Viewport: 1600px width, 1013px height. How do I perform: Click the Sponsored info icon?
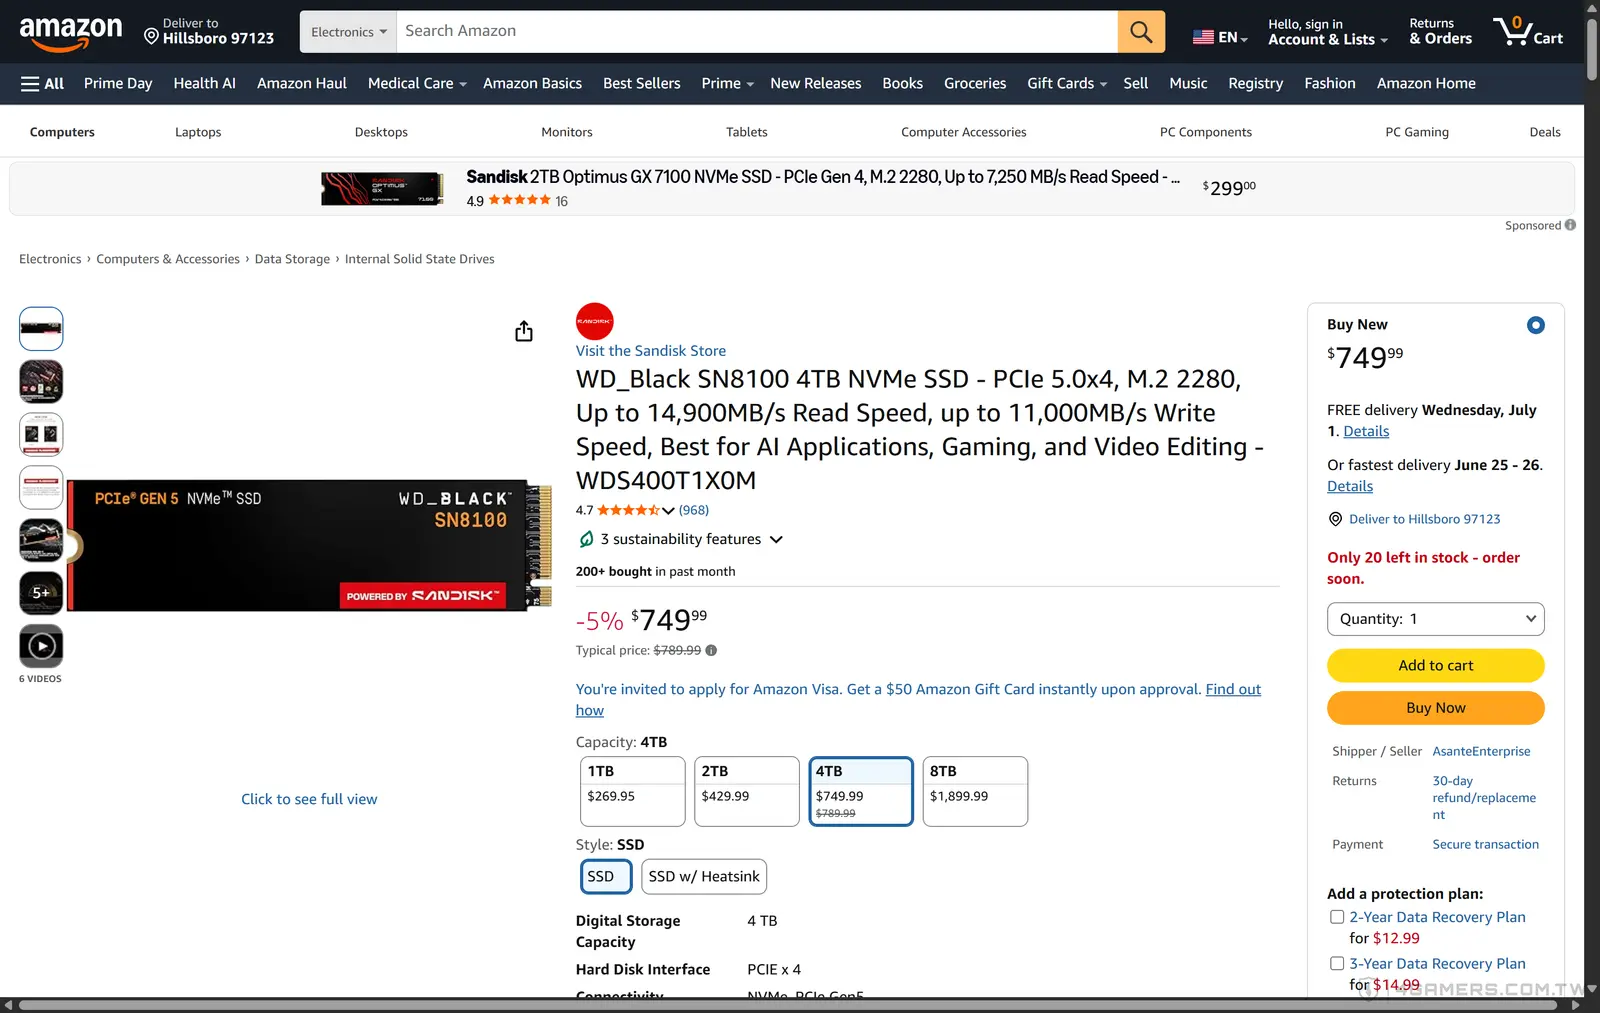pyautogui.click(x=1570, y=225)
